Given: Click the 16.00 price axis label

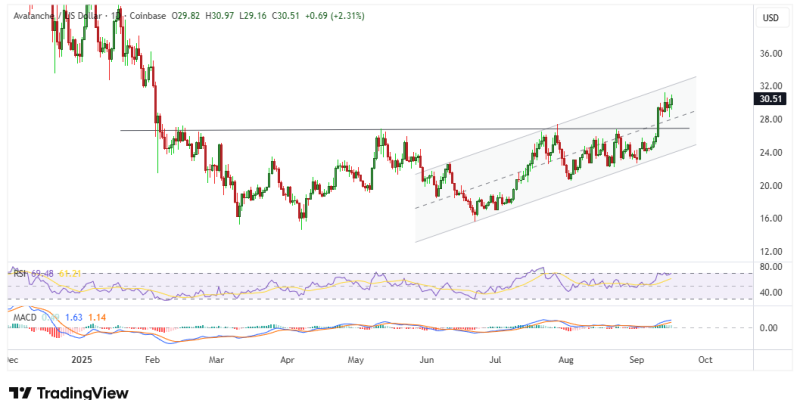Looking at the screenshot, I should (x=770, y=218).
